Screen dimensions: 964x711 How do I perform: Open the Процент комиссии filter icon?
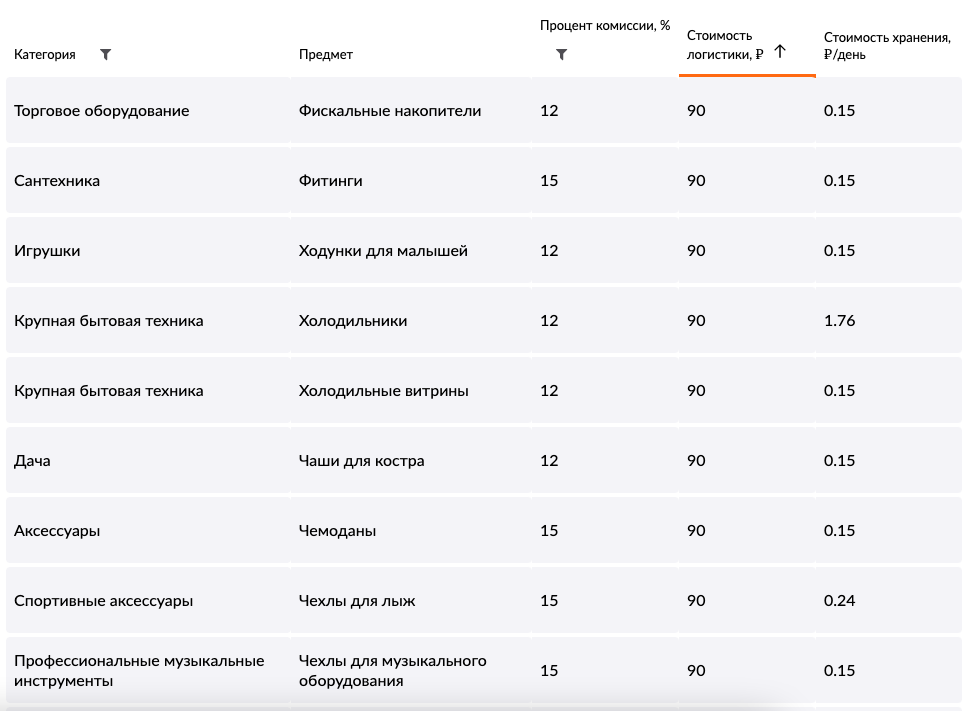(x=561, y=55)
